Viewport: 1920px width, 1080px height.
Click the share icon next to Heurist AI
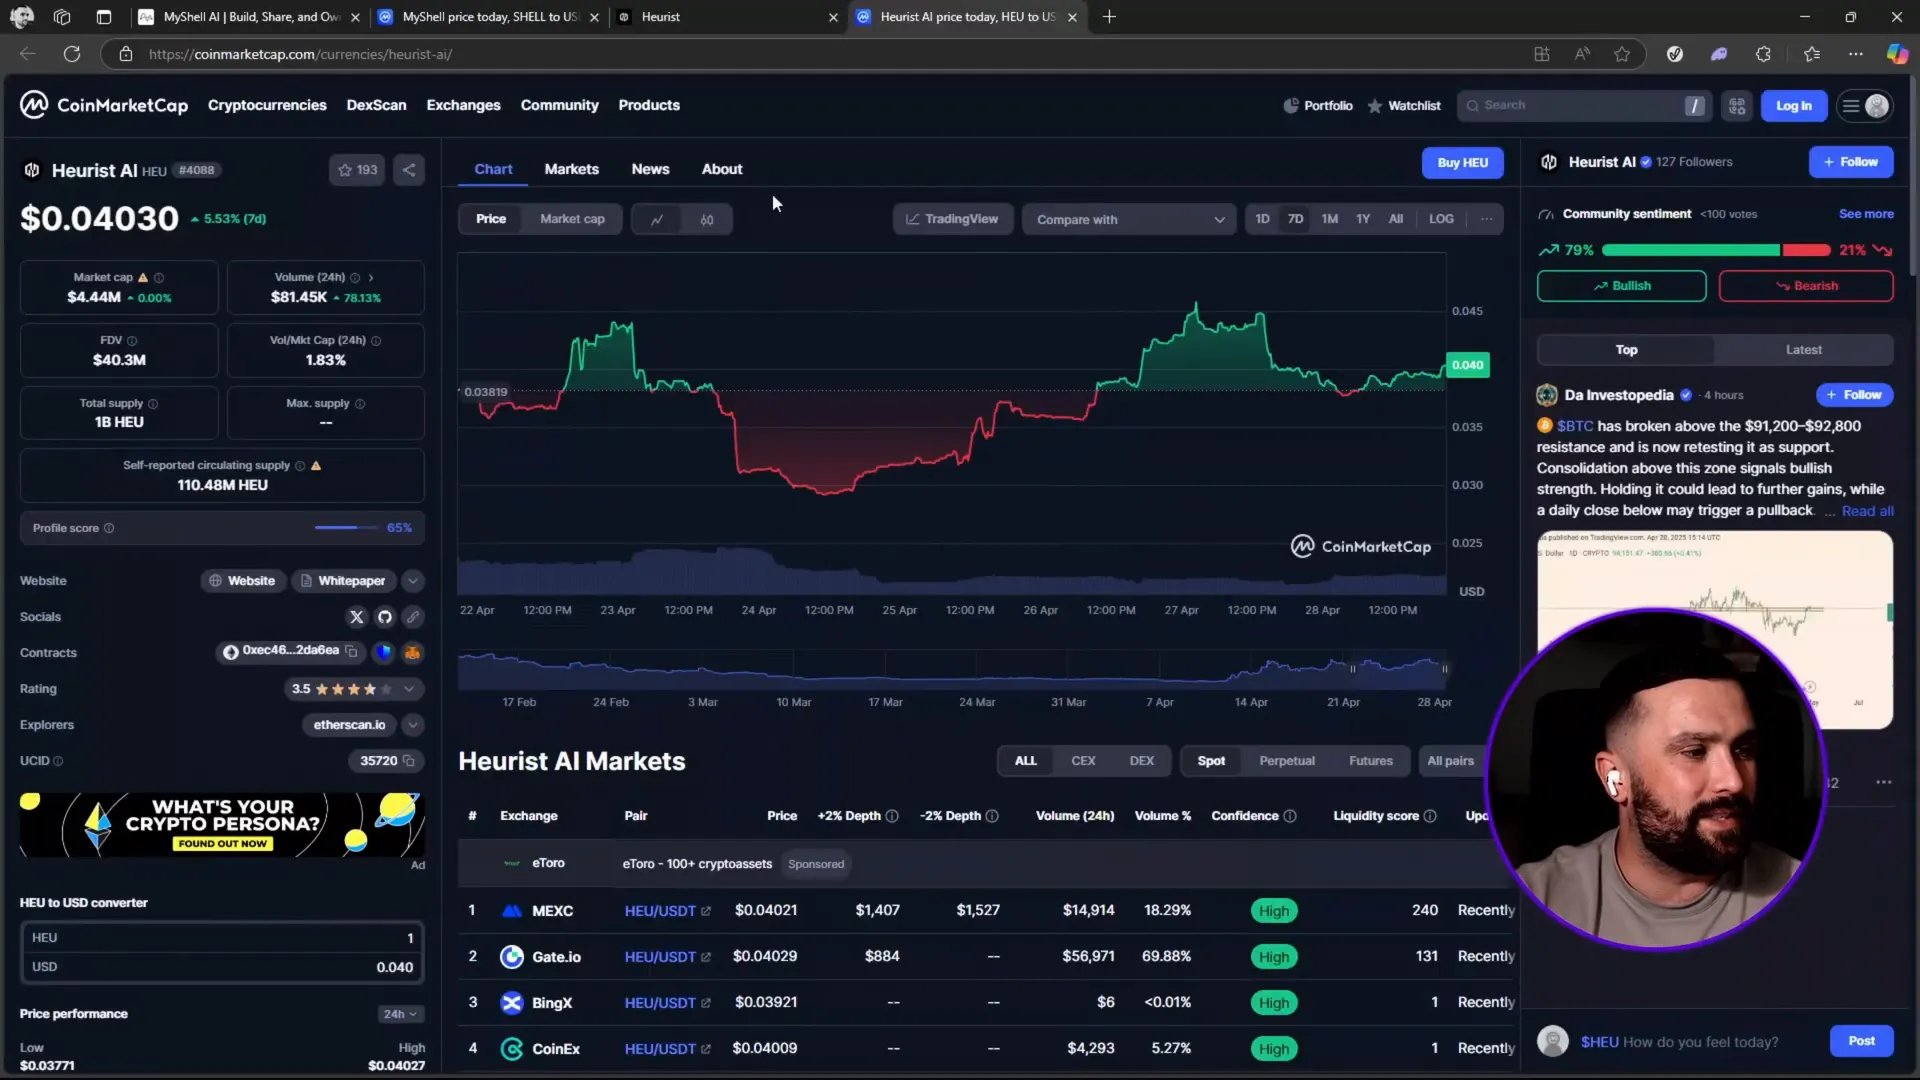pos(409,170)
